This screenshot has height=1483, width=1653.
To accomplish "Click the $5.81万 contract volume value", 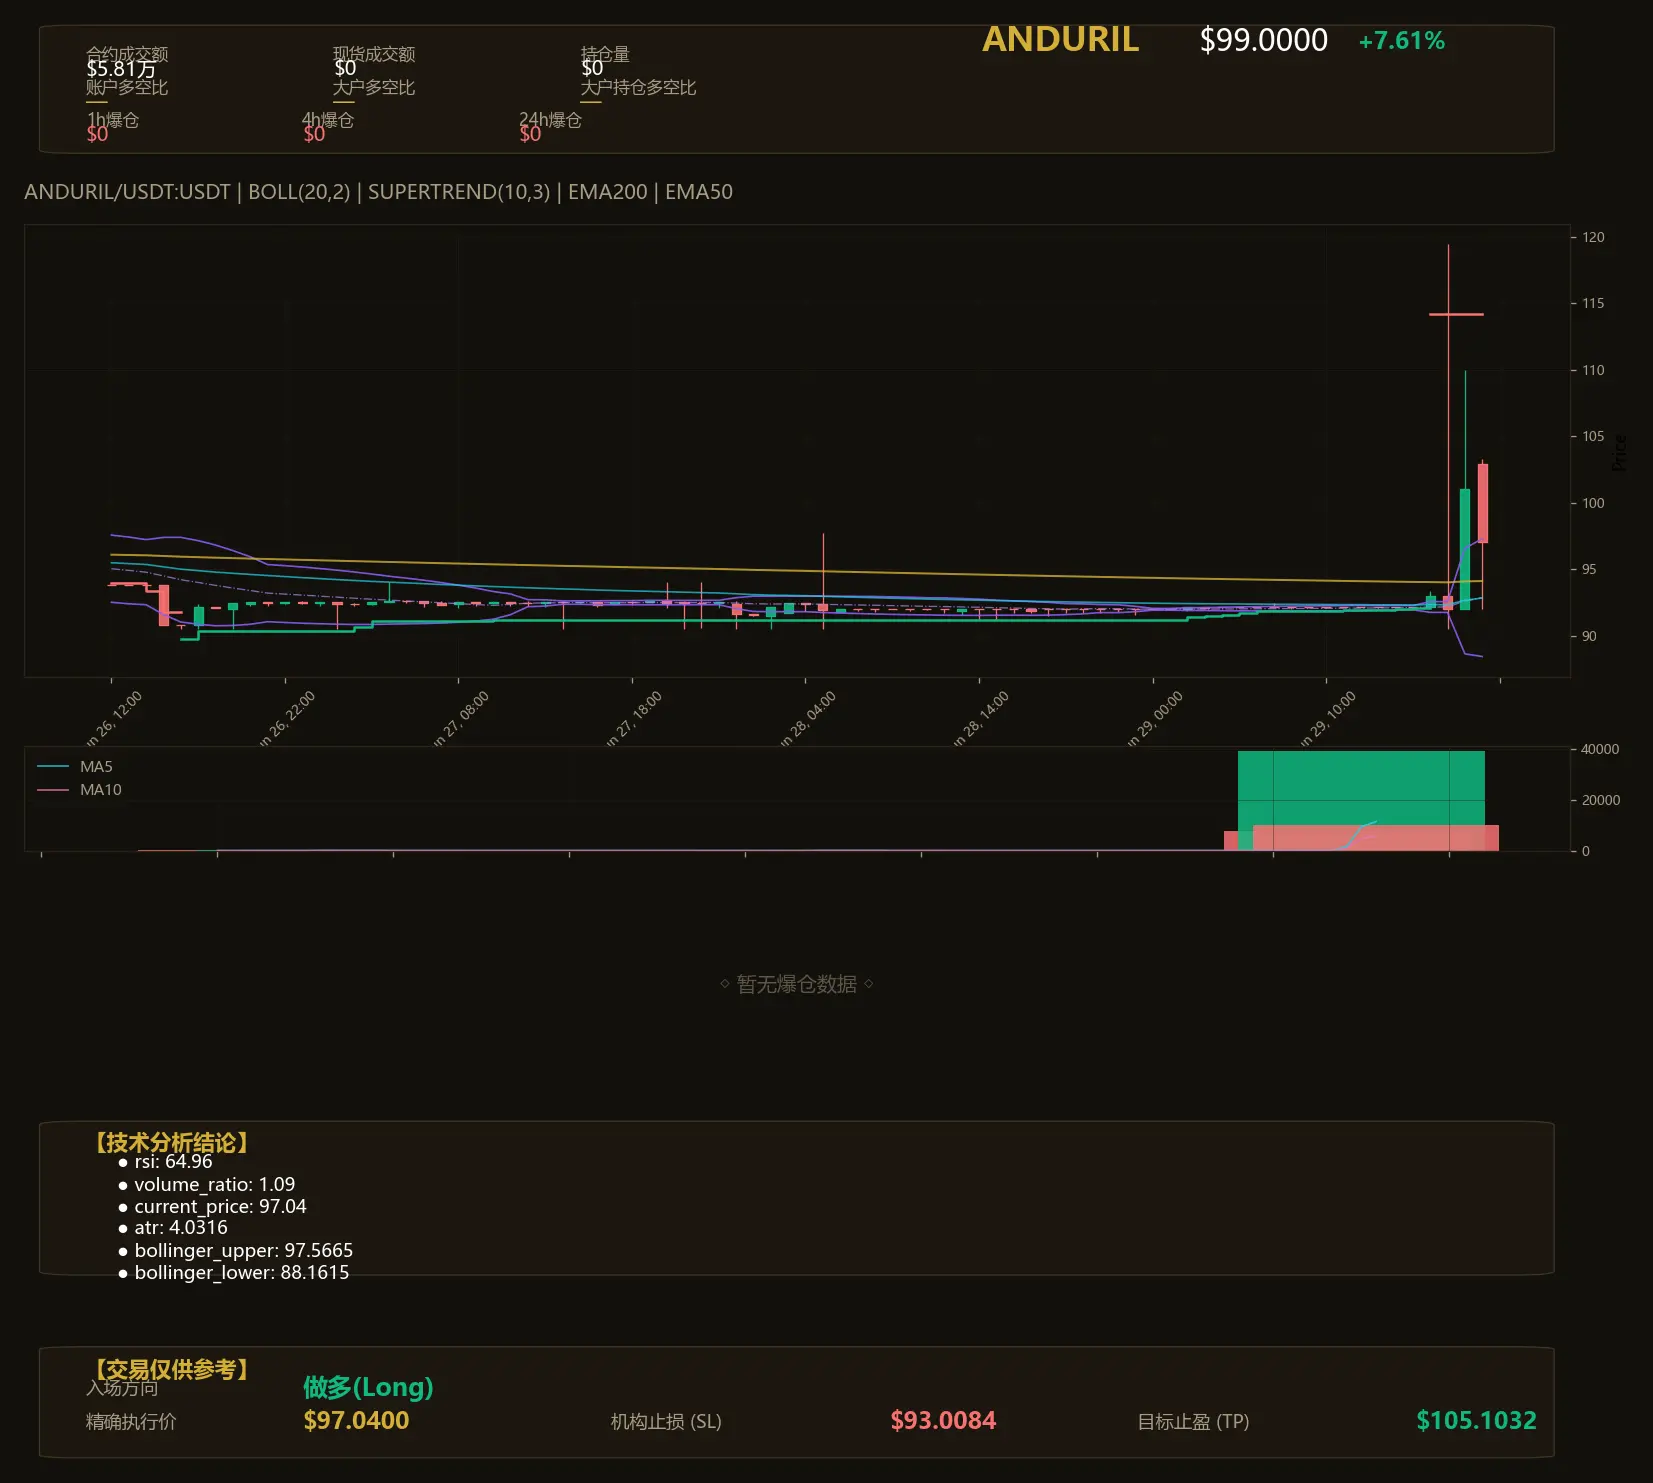I will 121,68.
